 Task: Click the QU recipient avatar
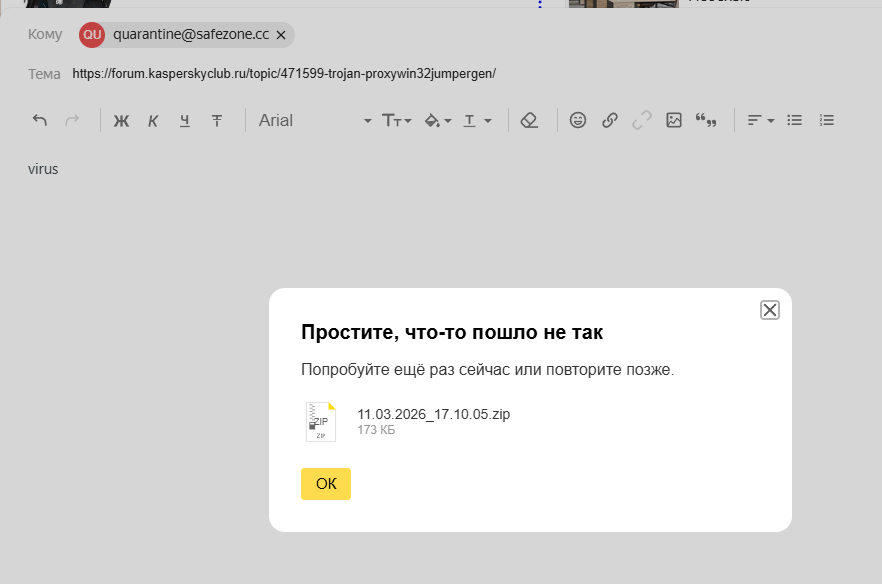click(x=92, y=35)
